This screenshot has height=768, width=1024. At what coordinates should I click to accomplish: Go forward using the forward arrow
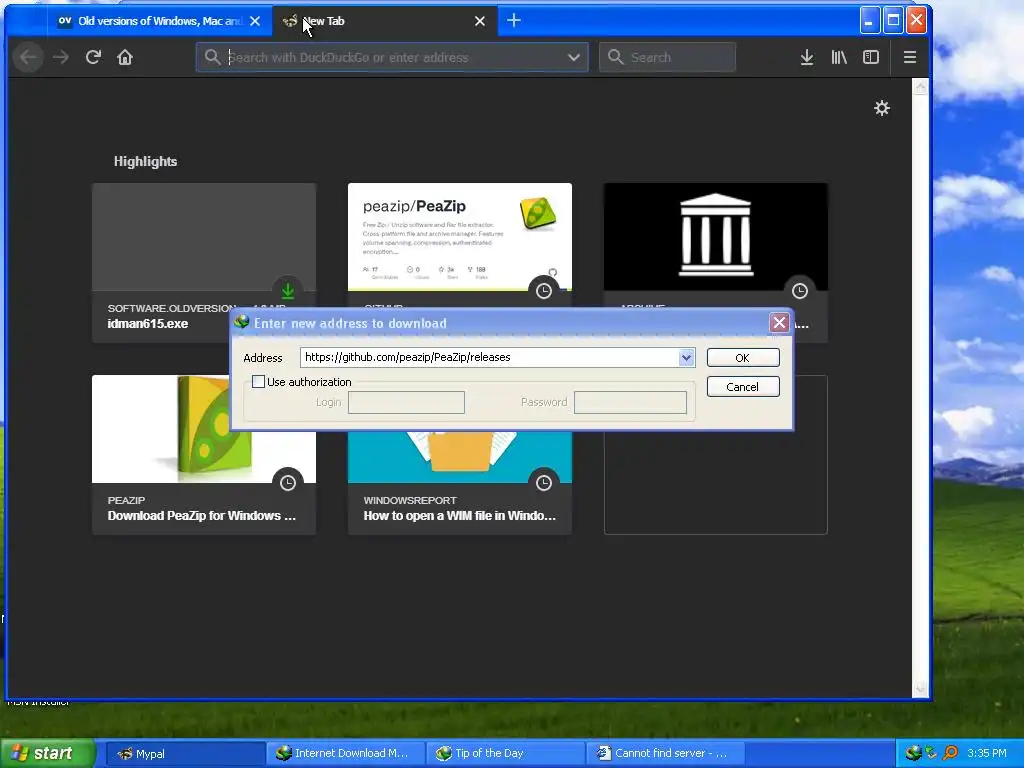click(x=61, y=57)
